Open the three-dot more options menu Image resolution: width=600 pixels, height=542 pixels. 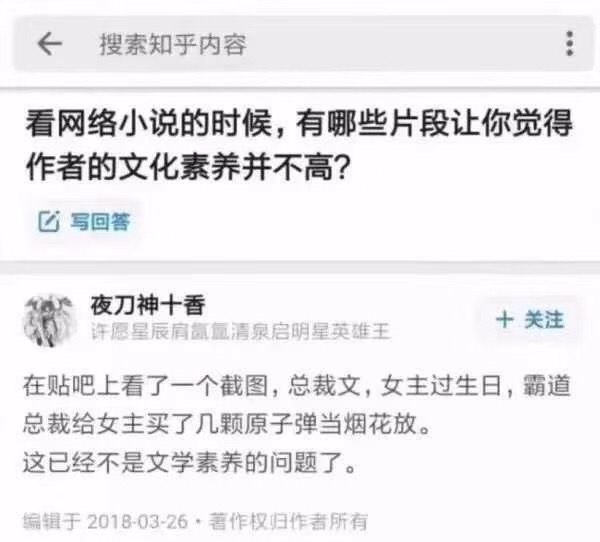[x=569, y=43]
